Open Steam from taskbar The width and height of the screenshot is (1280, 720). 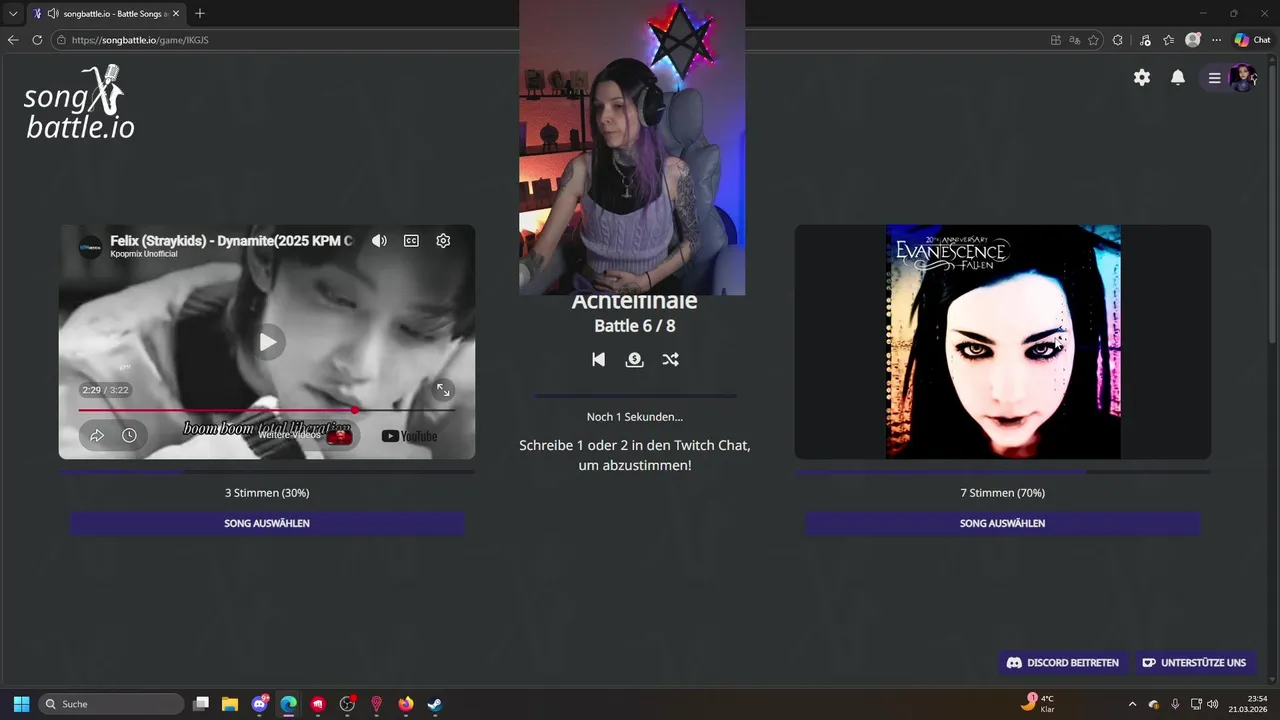pyautogui.click(x=434, y=704)
